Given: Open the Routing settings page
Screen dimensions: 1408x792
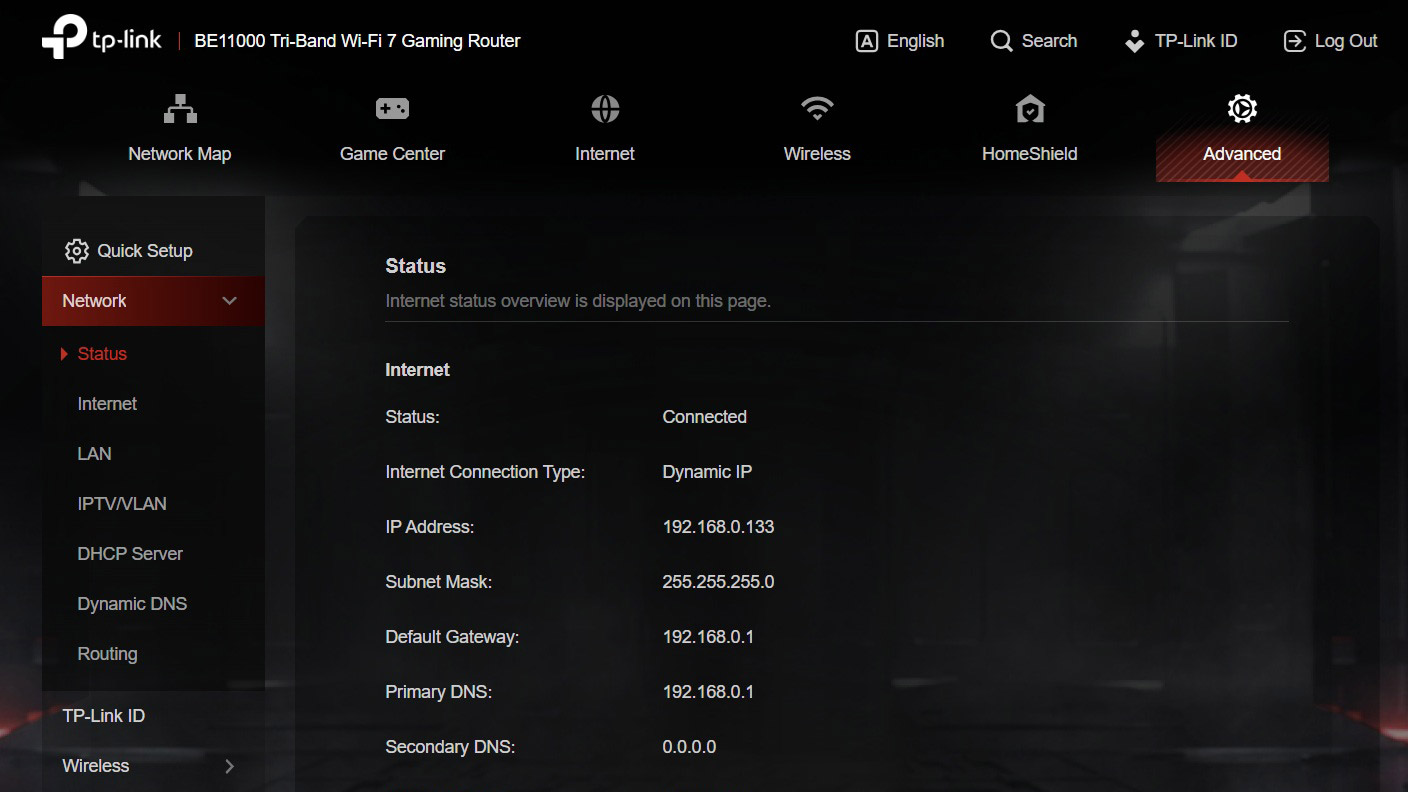Looking at the screenshot, I should (x=107, y=654).
